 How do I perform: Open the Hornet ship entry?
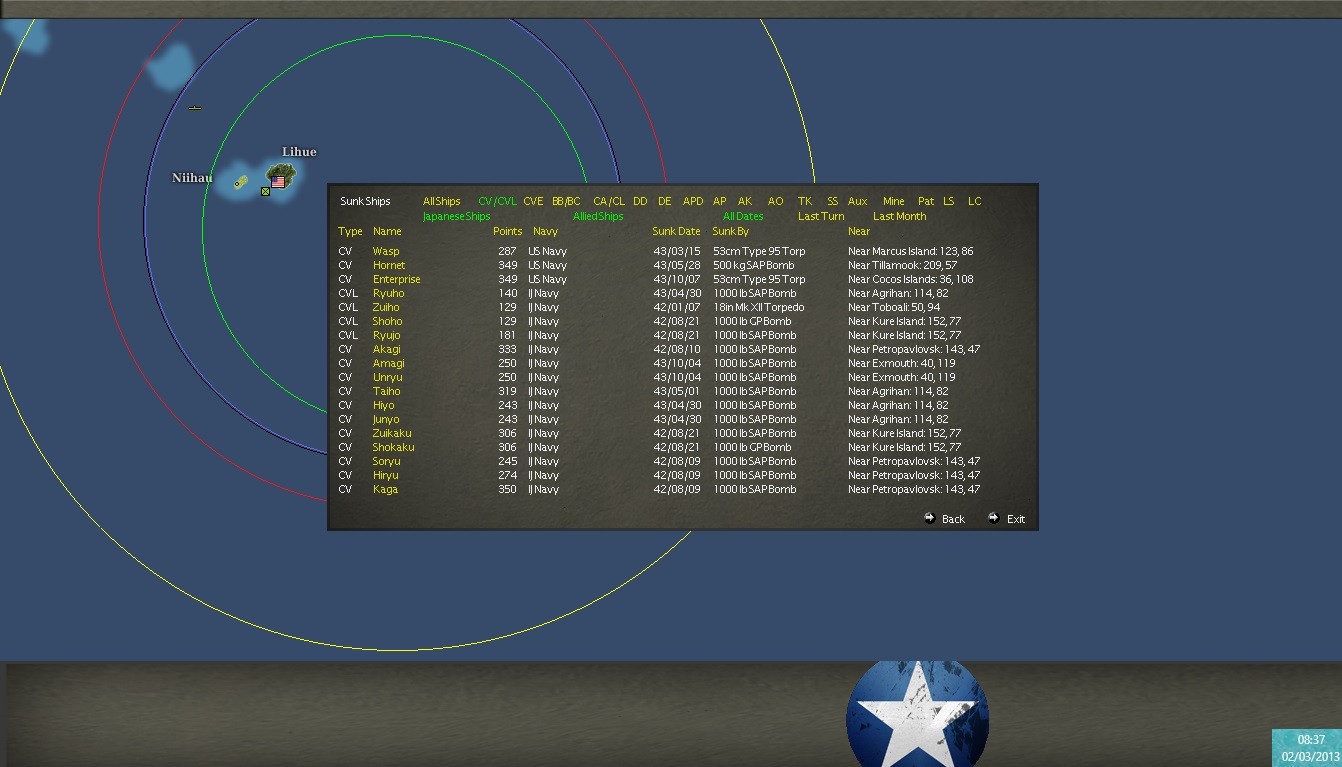[x=389, y=265]
